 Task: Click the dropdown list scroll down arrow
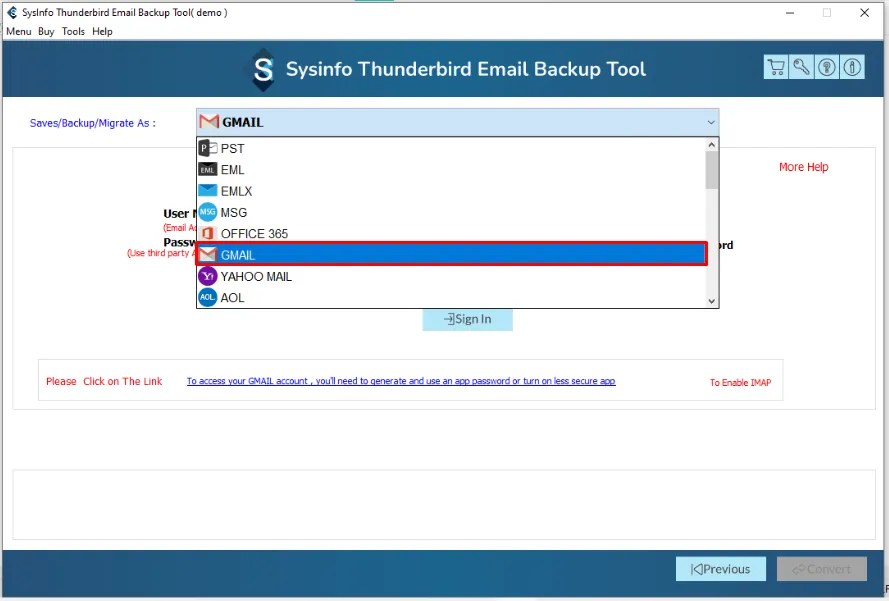712,302
